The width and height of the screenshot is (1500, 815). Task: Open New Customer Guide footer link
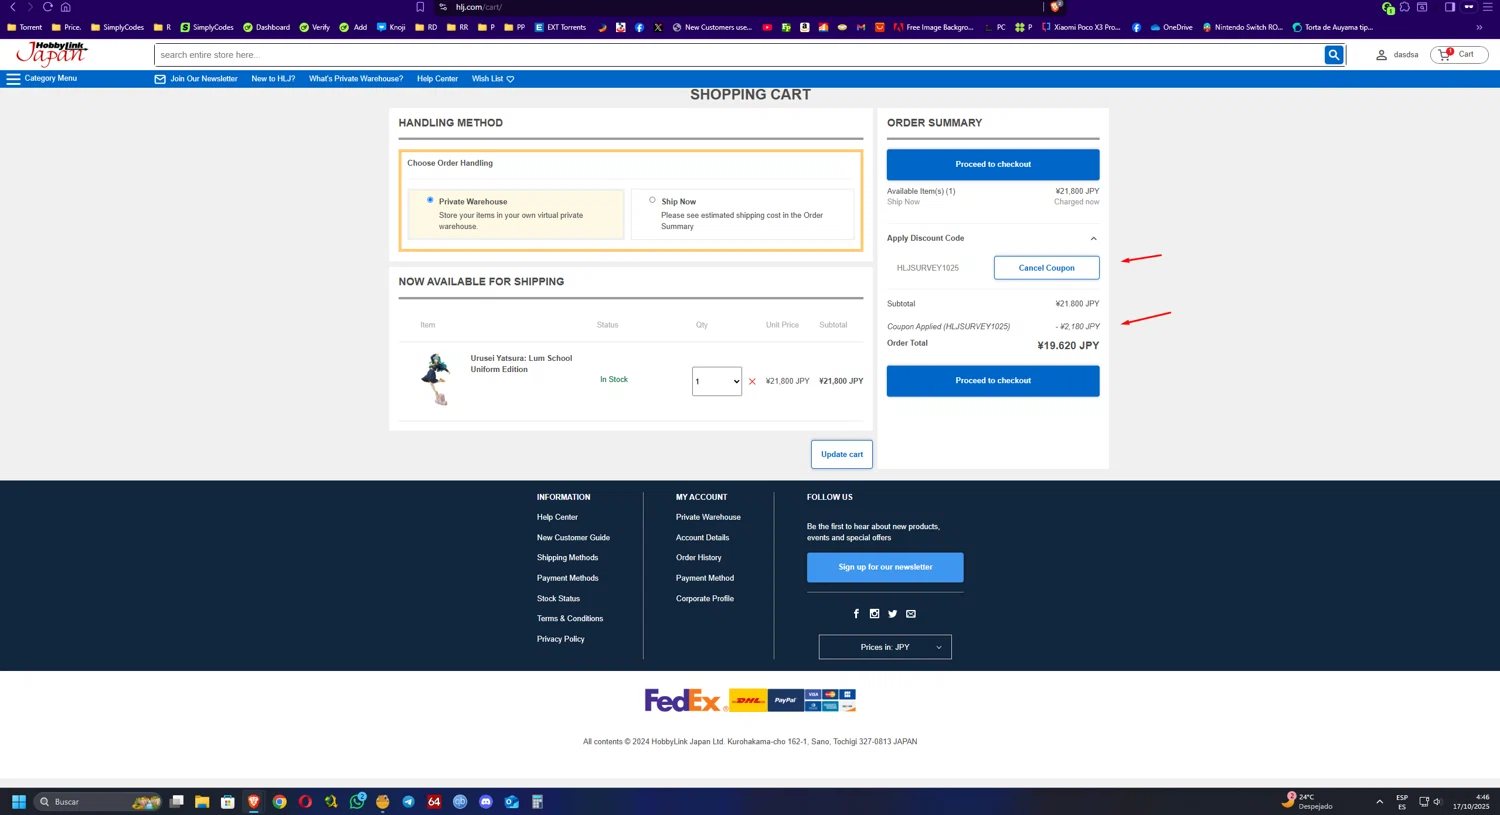pos(573,538)
